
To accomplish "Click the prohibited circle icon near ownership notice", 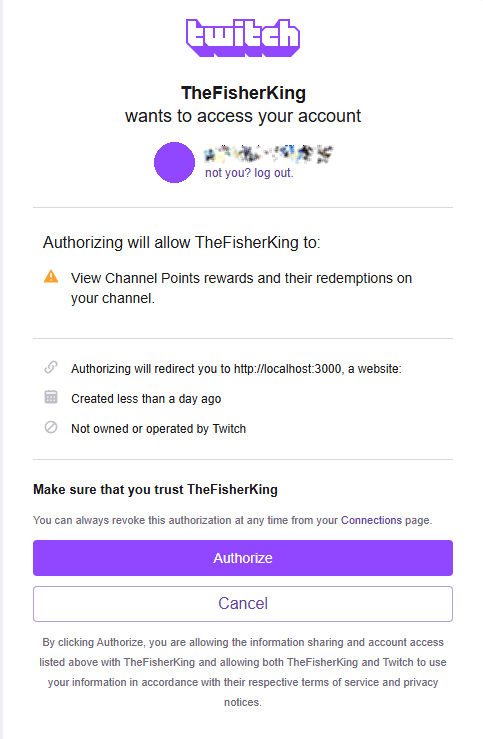I will [51, 427].
